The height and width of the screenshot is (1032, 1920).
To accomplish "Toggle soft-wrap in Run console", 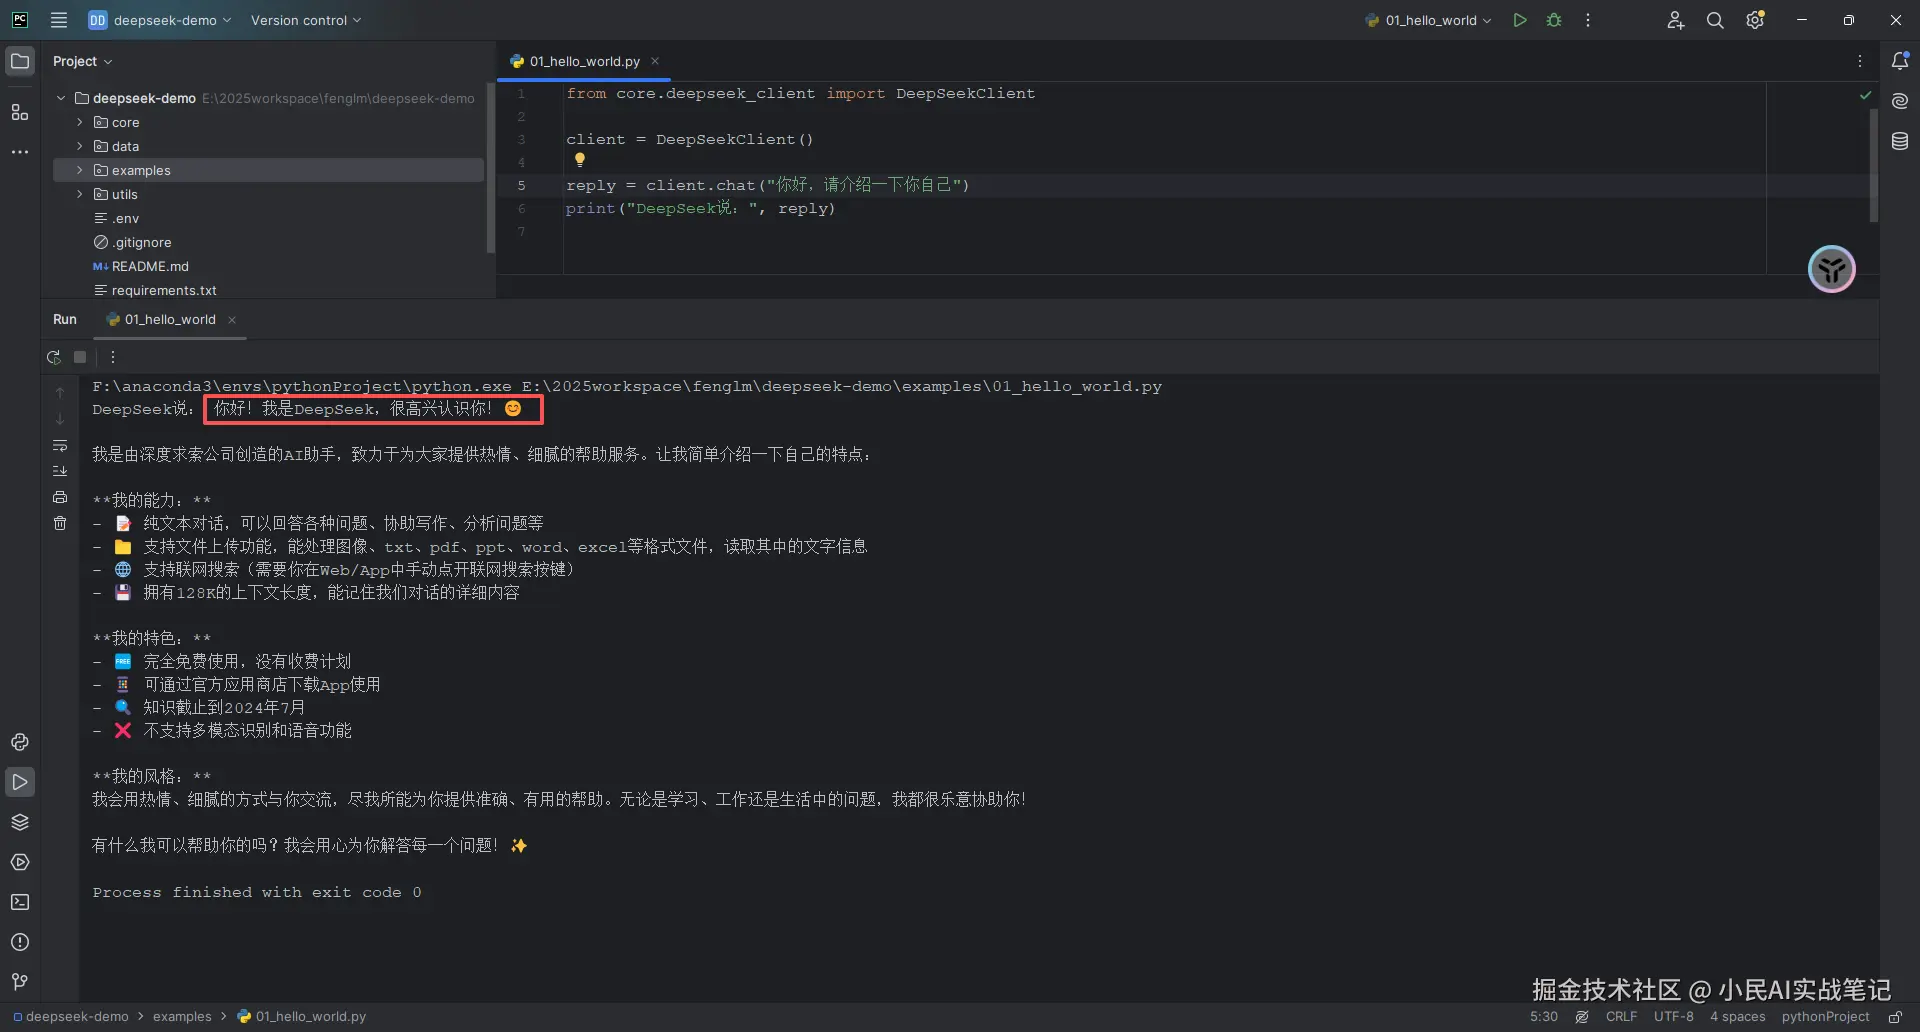I will coord(60,445).
